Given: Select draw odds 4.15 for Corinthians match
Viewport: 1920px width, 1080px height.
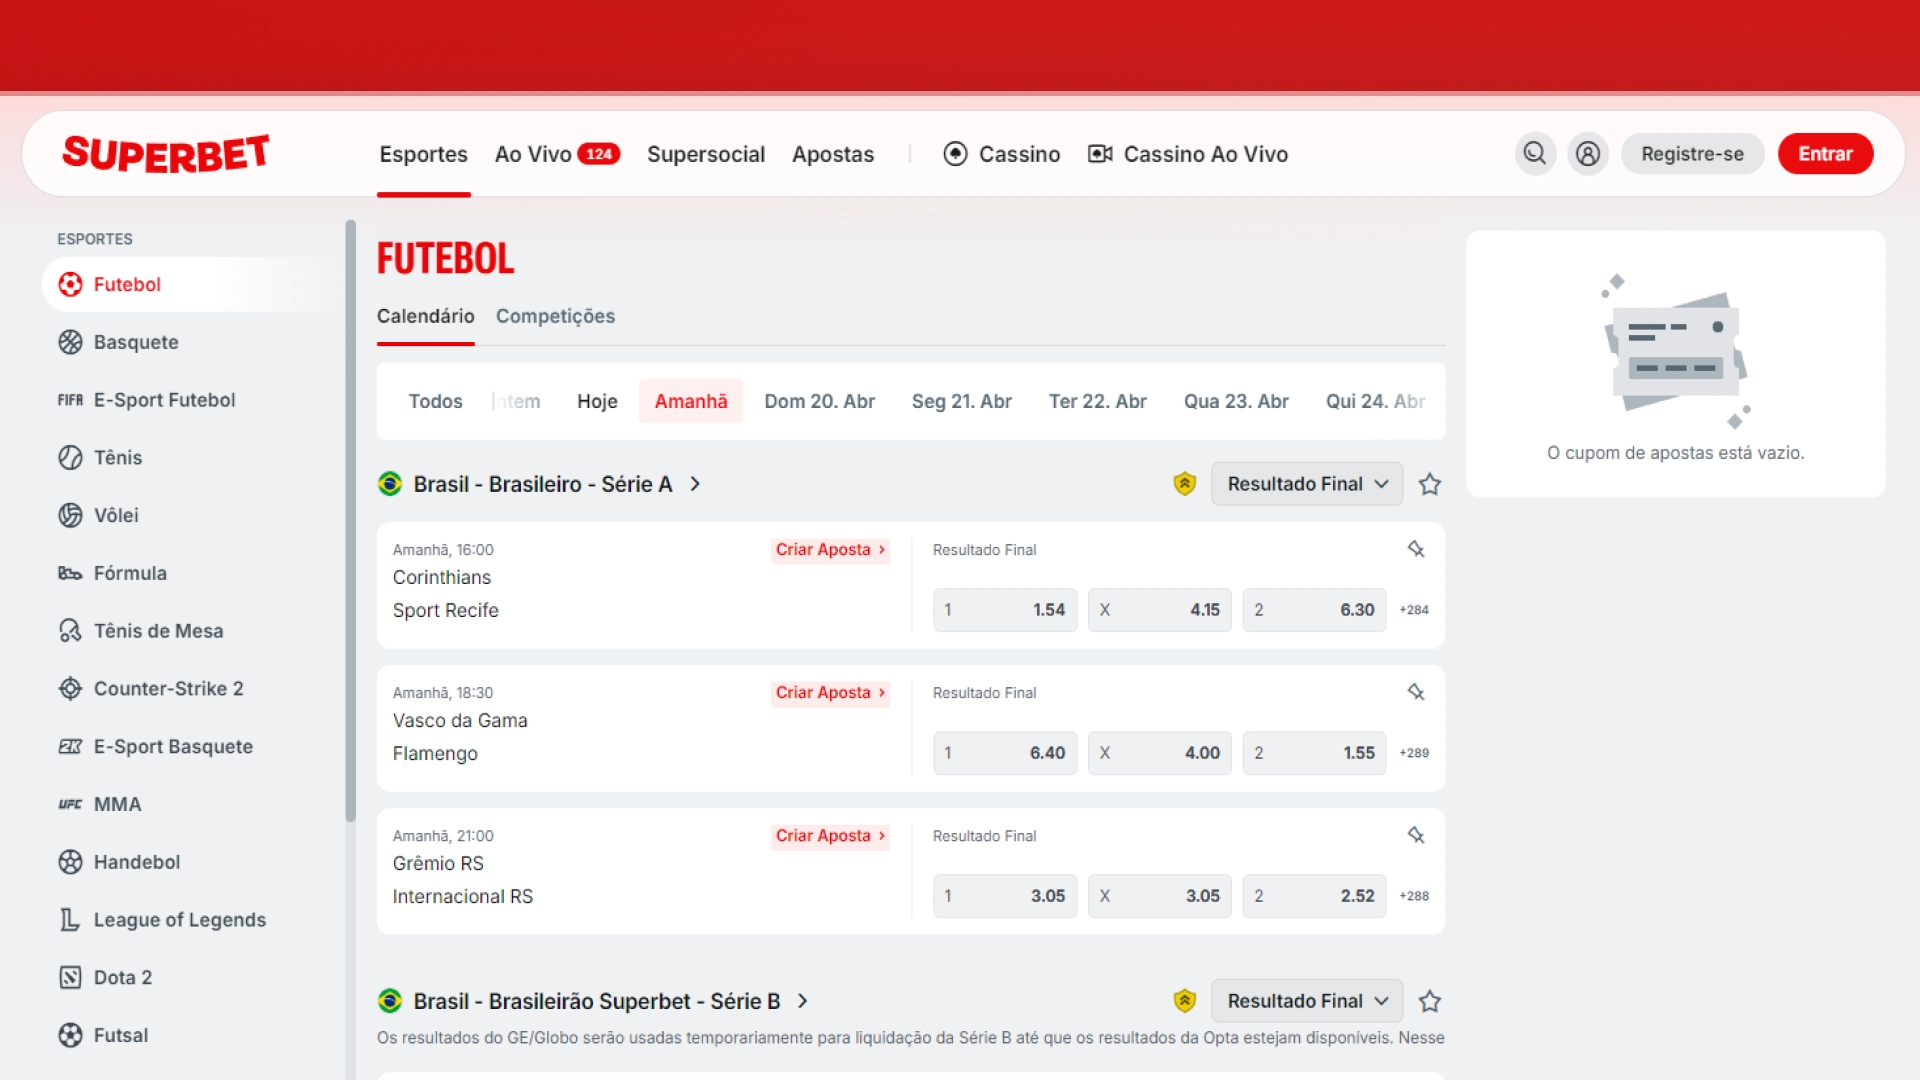Looking at the screenshot, I should (x=1160, y=610).
